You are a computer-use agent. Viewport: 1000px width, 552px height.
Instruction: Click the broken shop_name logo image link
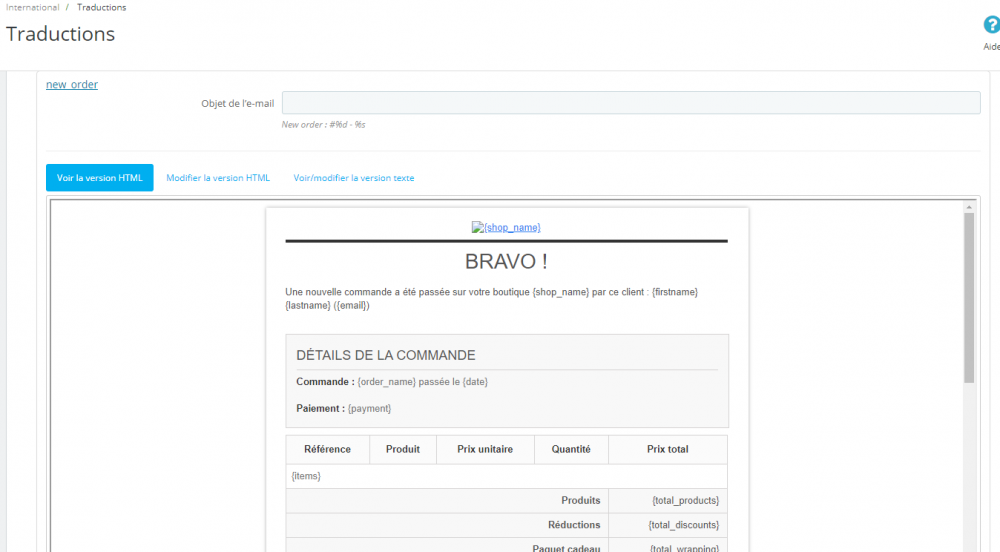pos(506,228)
